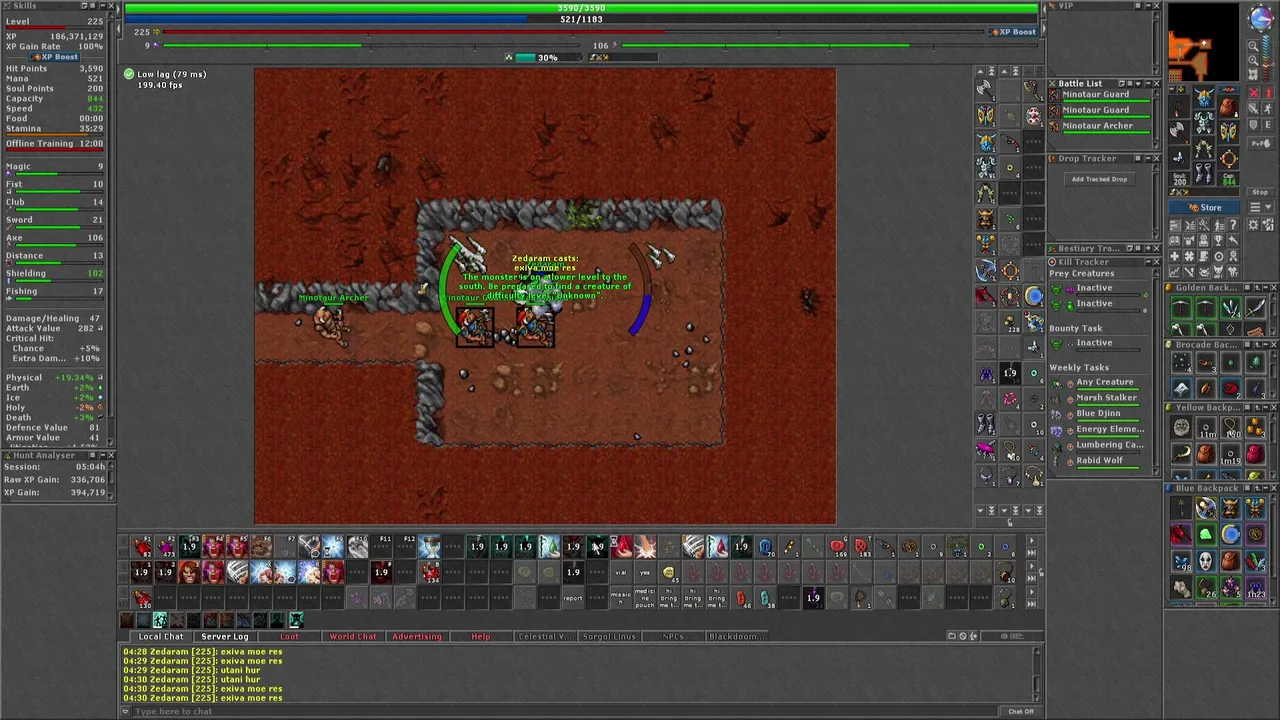
Task: Collapse the Battle List panel
Action: coord(1148,84)
